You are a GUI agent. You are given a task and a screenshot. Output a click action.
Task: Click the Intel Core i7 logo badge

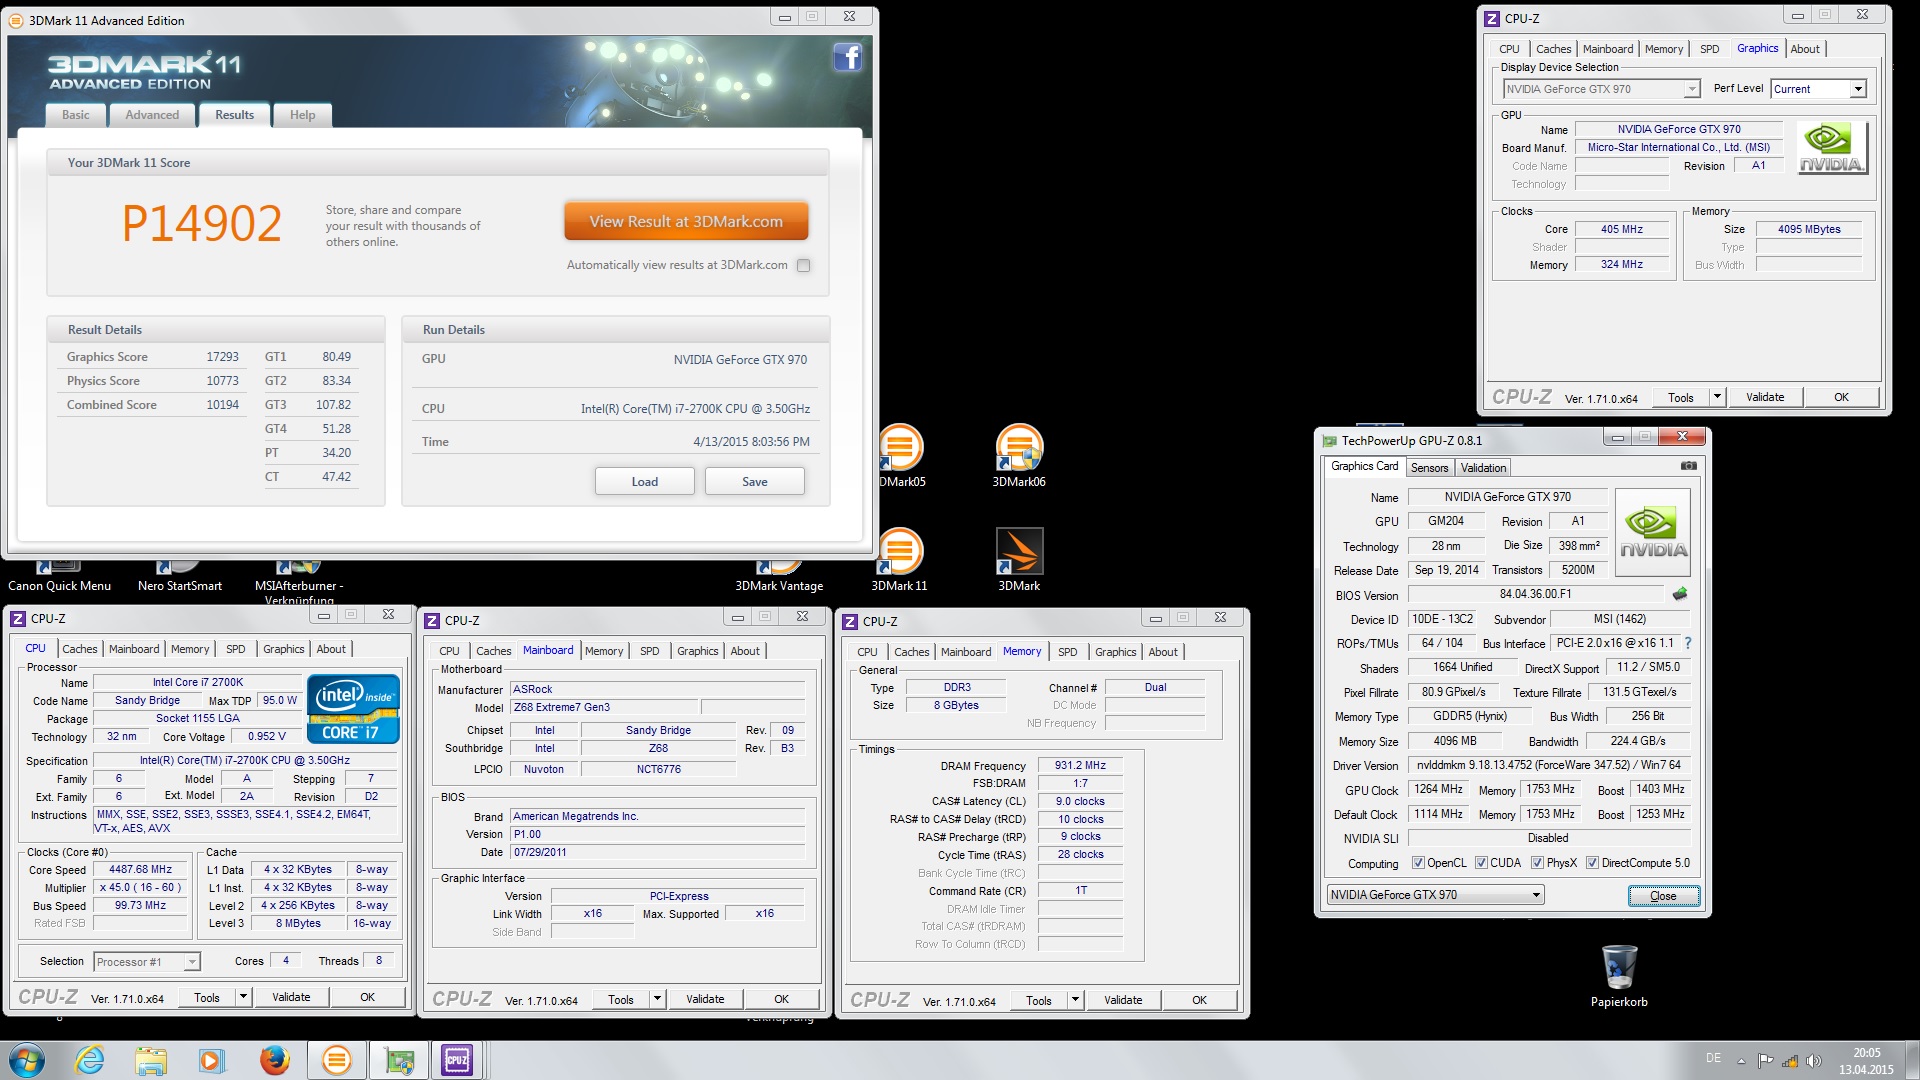click(x=355, y=709)
